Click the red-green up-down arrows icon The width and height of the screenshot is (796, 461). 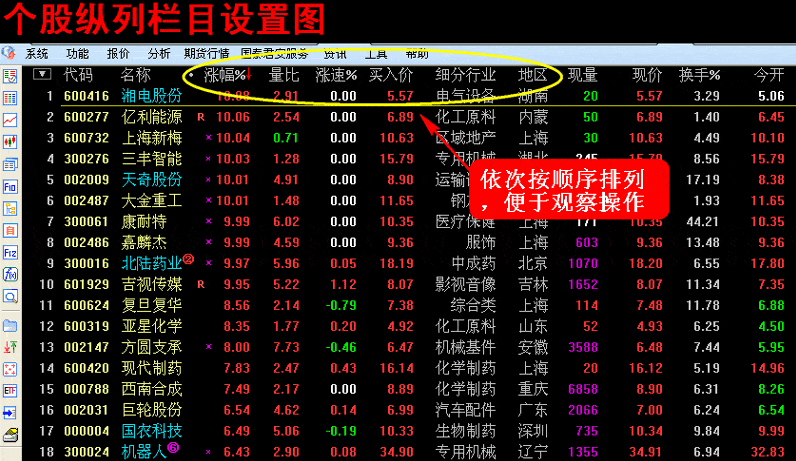[x=10, y=347]
